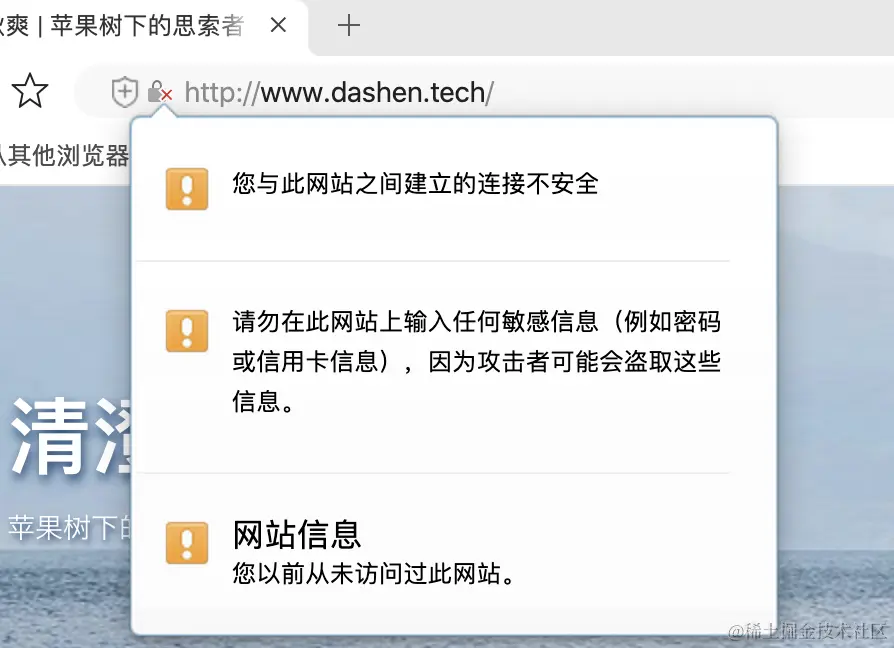Close the 苹果树下的思索者 tab
This screenshot has width=894, height=648.
tap(278, 25)
